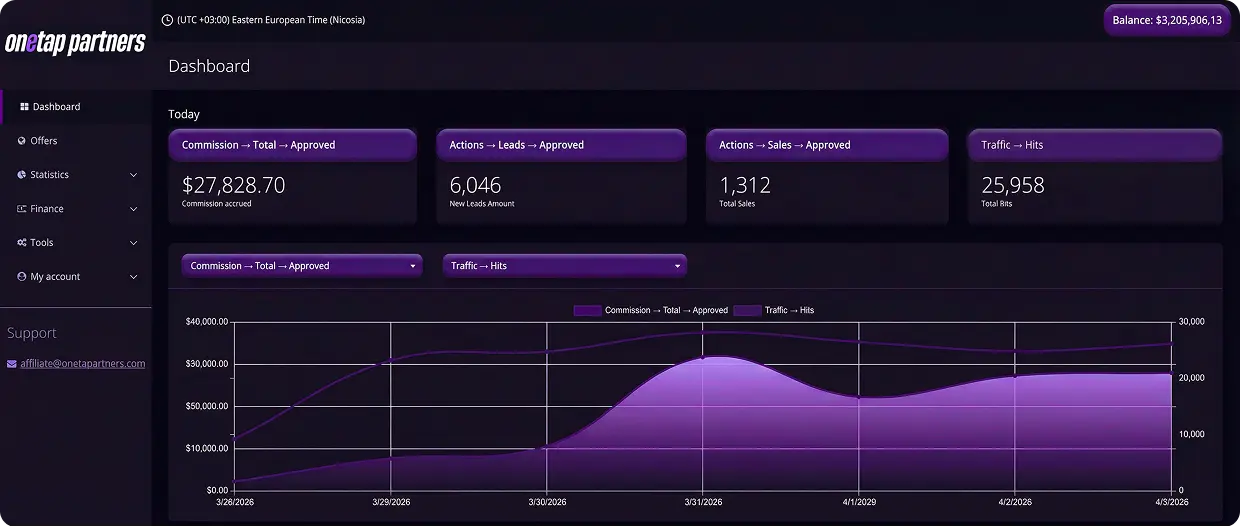This screenshot has height=527, width=1240.
Task: Click the $27,828.70 commission value
Action: [x=233, y=185]
